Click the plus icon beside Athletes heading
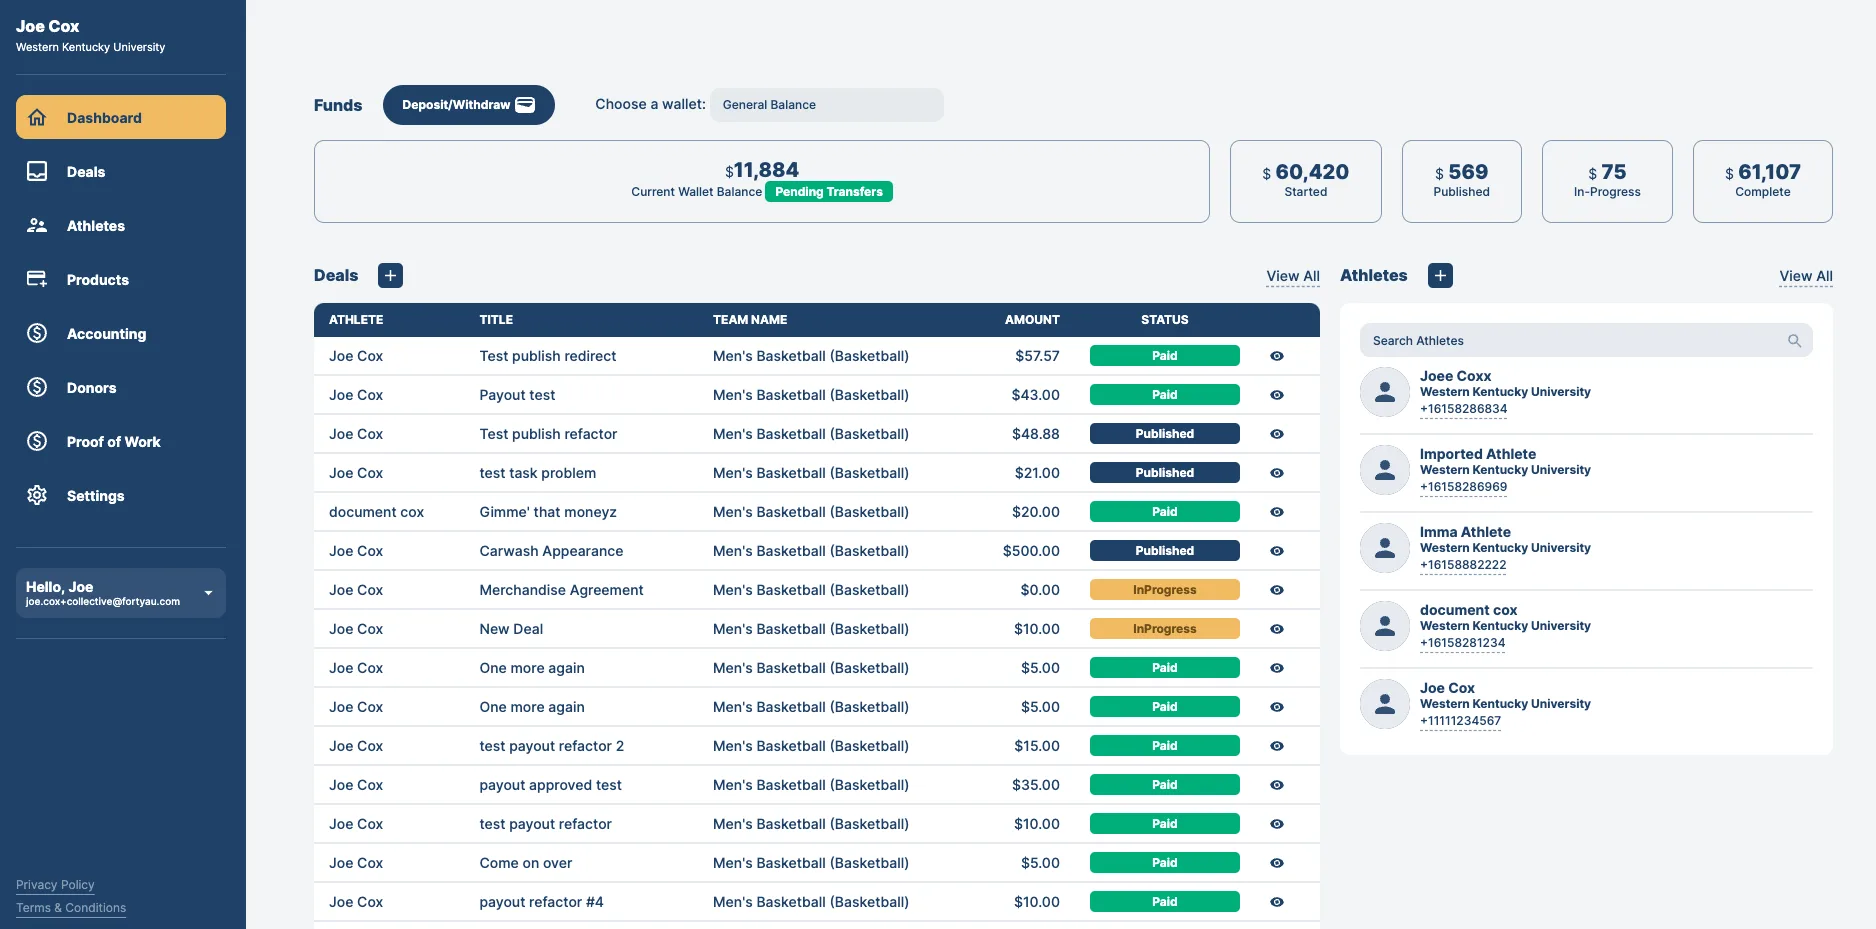Screen dimensions: 1876x929 (x=1440, y=276)
